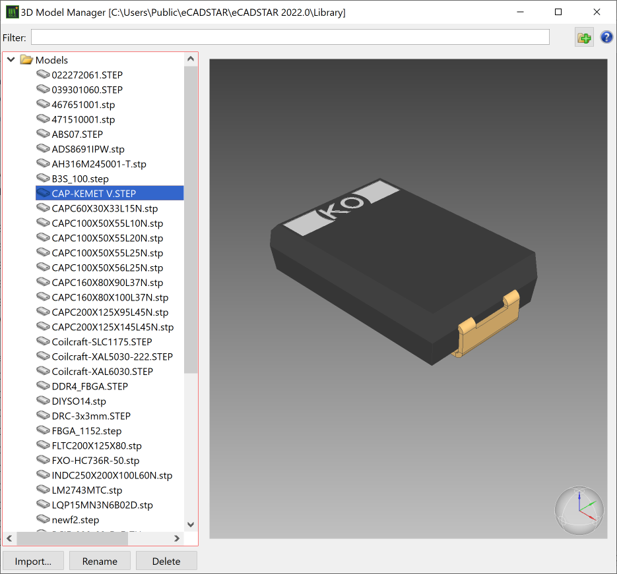Select DIYSO14.stp model

coord(79,401)
